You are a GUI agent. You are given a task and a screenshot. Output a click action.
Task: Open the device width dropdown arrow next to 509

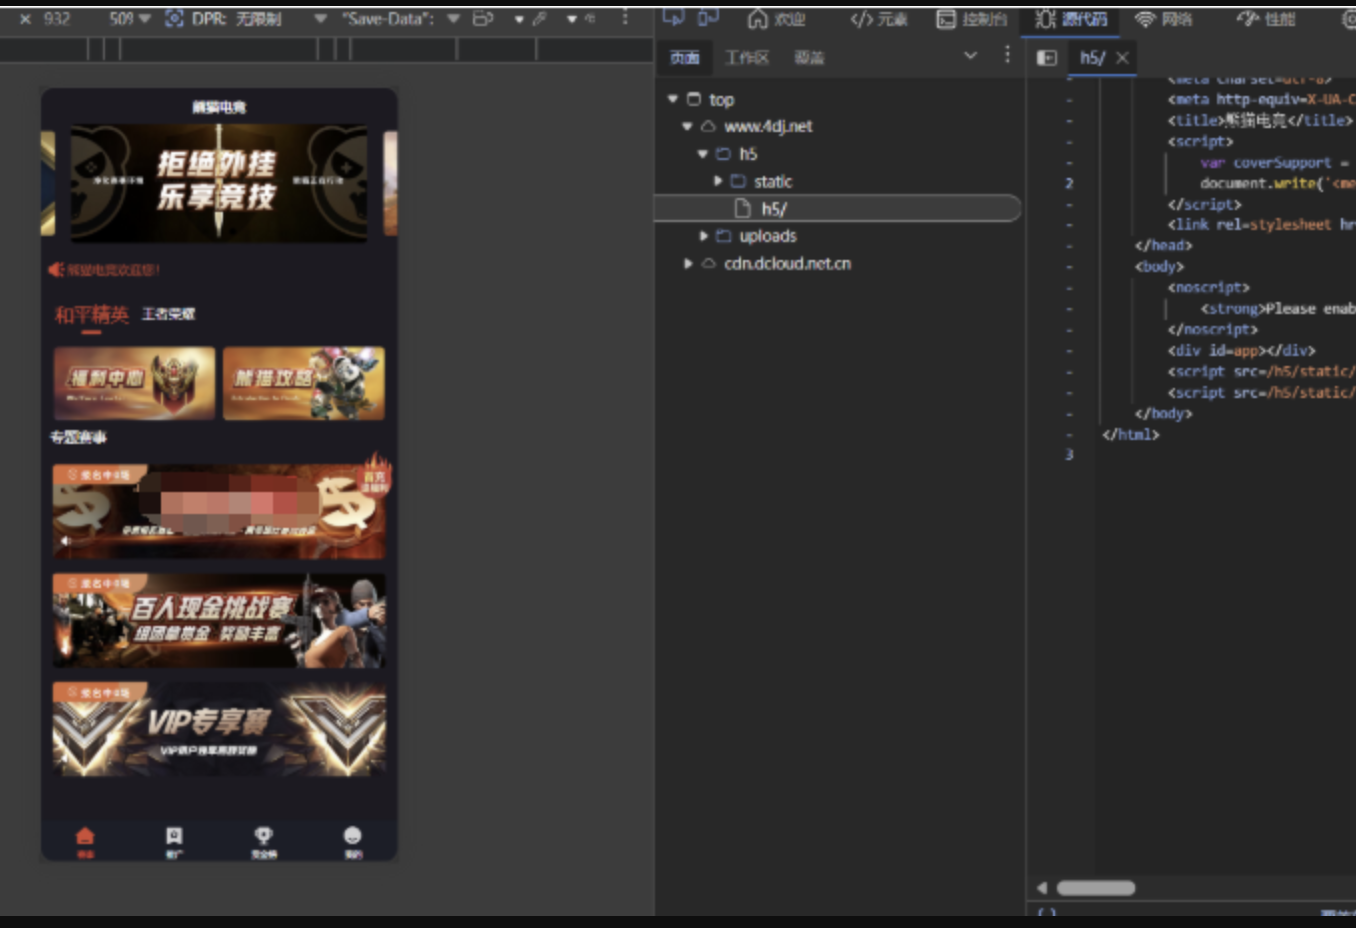[x=145, y=18]
